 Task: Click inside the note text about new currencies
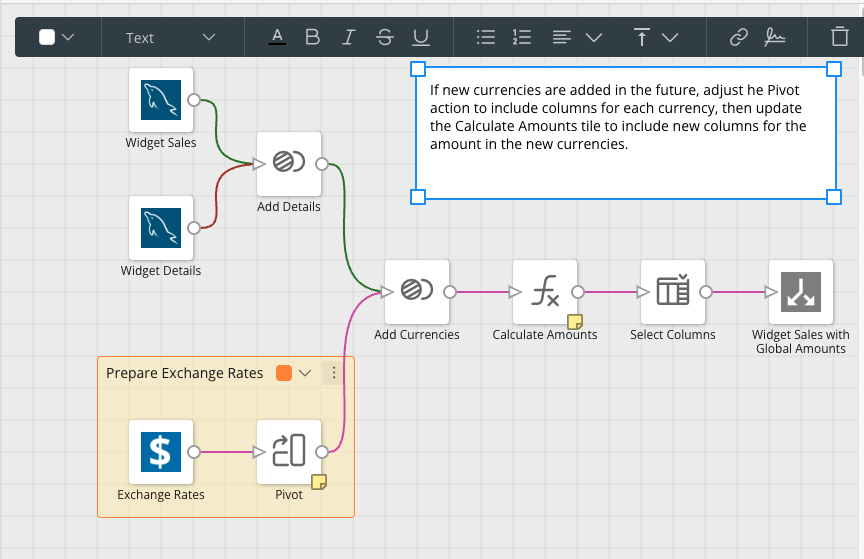click(x=618, y=117)
